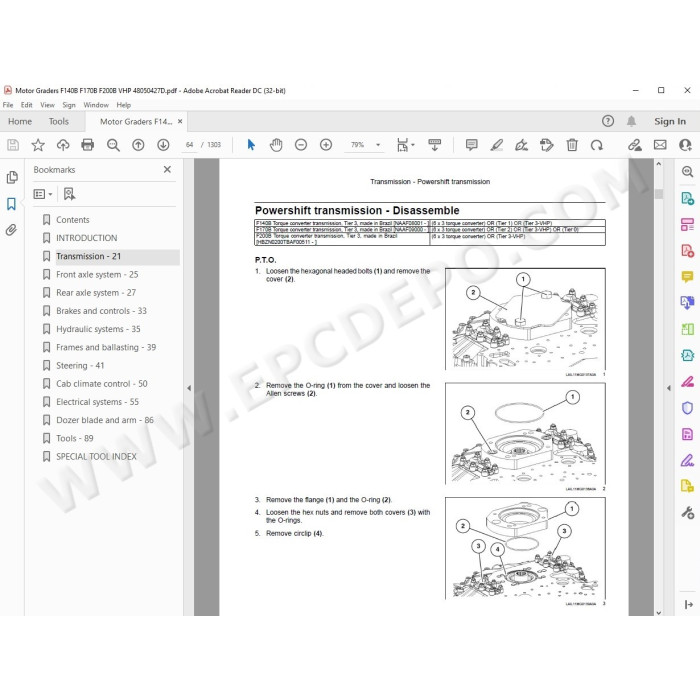Collapse left navigation pane arrow

(189, 388)
